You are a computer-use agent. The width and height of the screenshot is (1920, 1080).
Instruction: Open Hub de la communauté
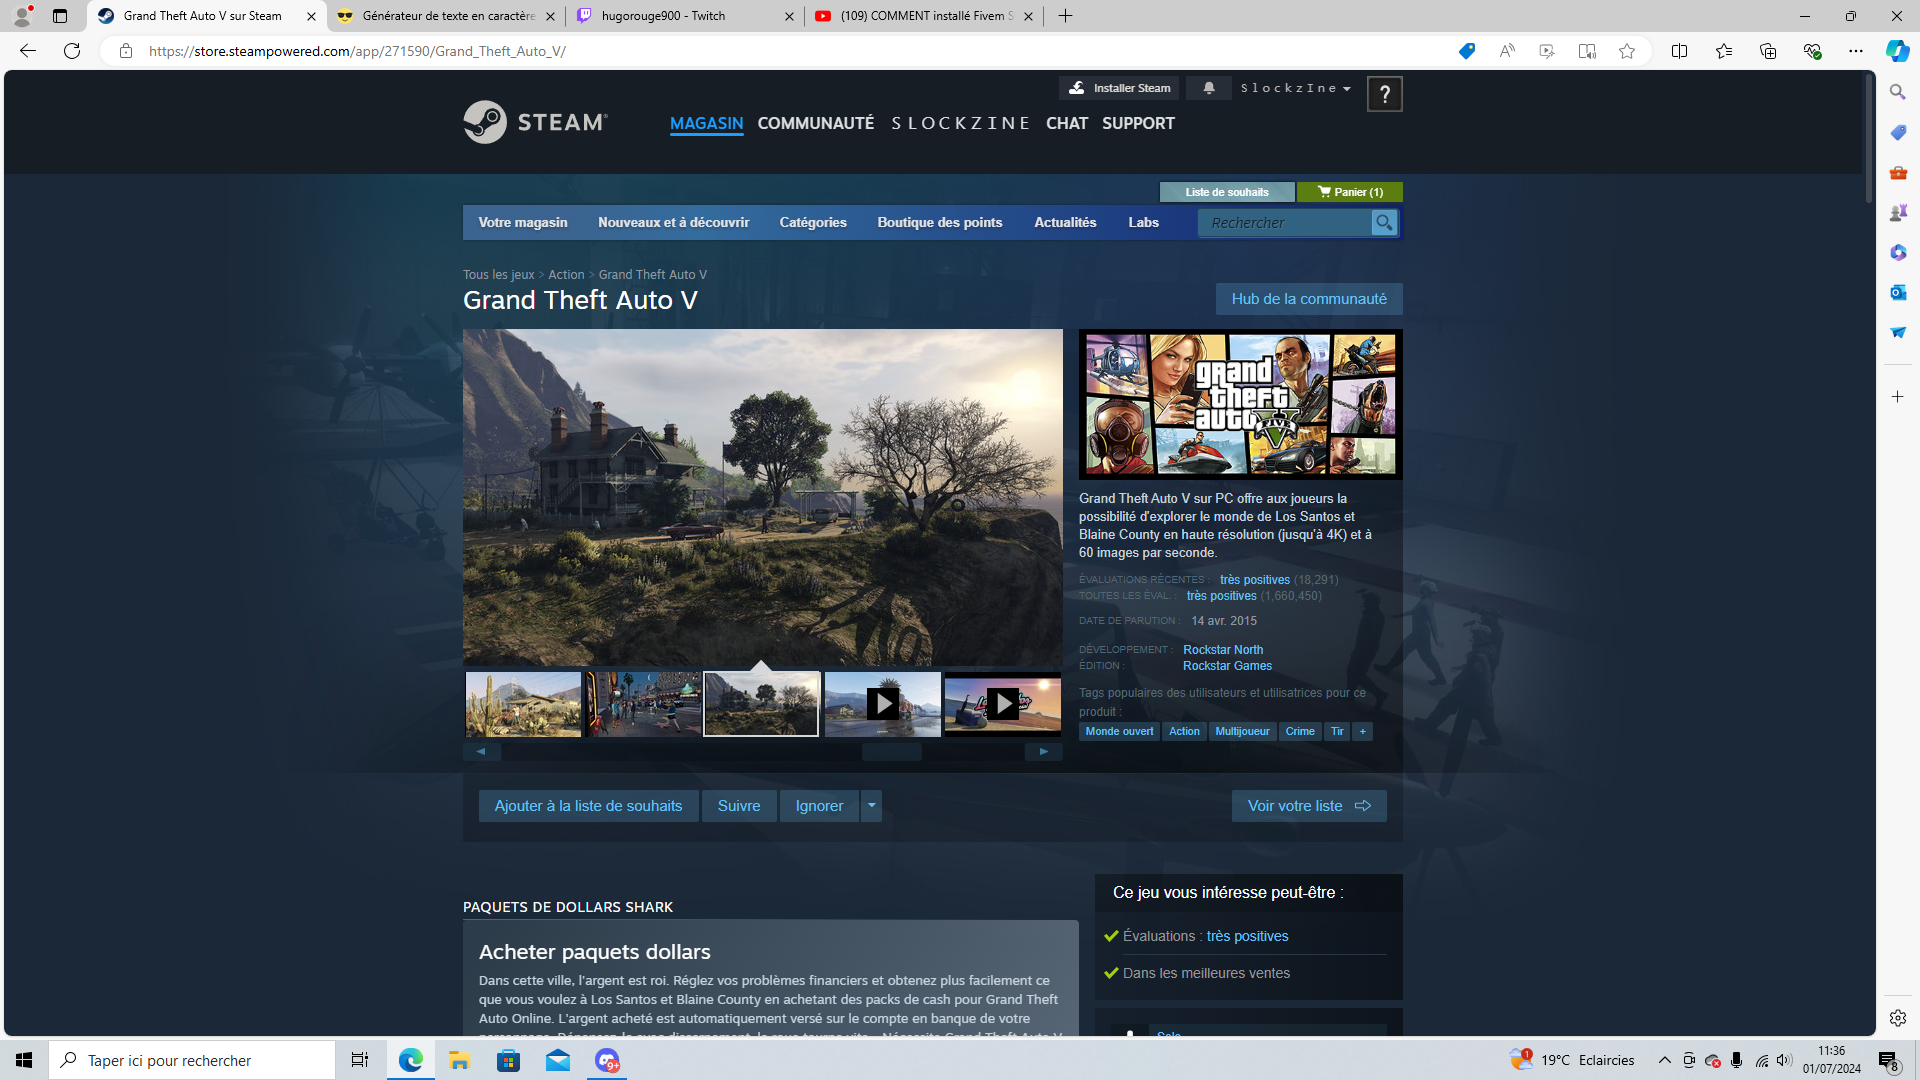pyautogui.click(x=1309, y=299)
